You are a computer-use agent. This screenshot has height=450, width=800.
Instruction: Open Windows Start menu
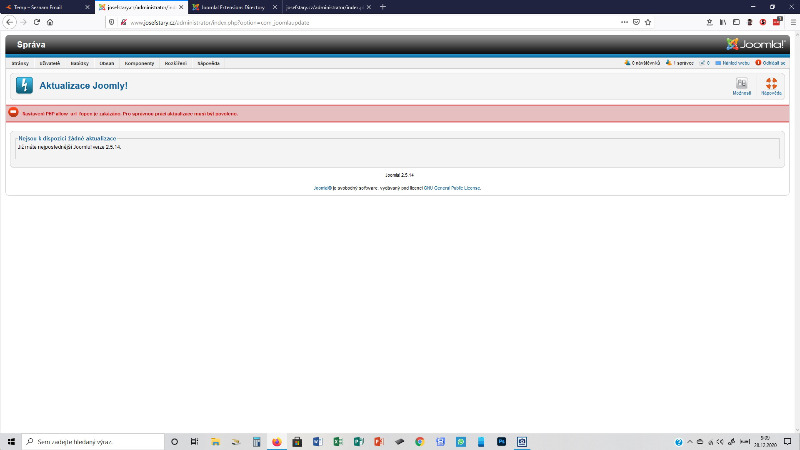11,441
